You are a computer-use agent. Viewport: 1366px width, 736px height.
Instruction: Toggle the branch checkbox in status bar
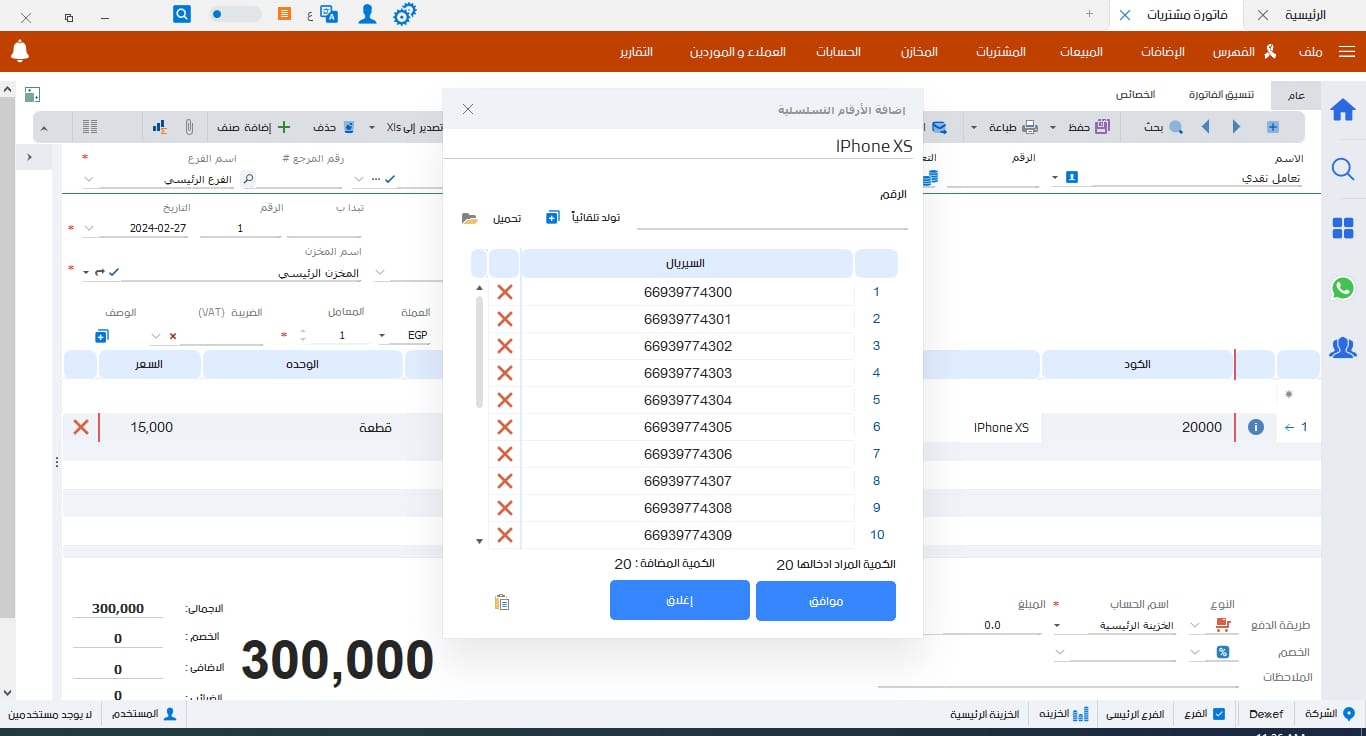[x=1217, y=714]
